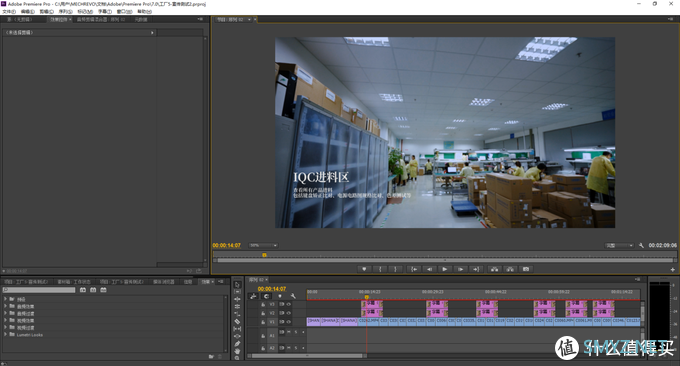Click the Program monitor playhead marker
This screenshot has width=680, height=366.
pos(264,255)
